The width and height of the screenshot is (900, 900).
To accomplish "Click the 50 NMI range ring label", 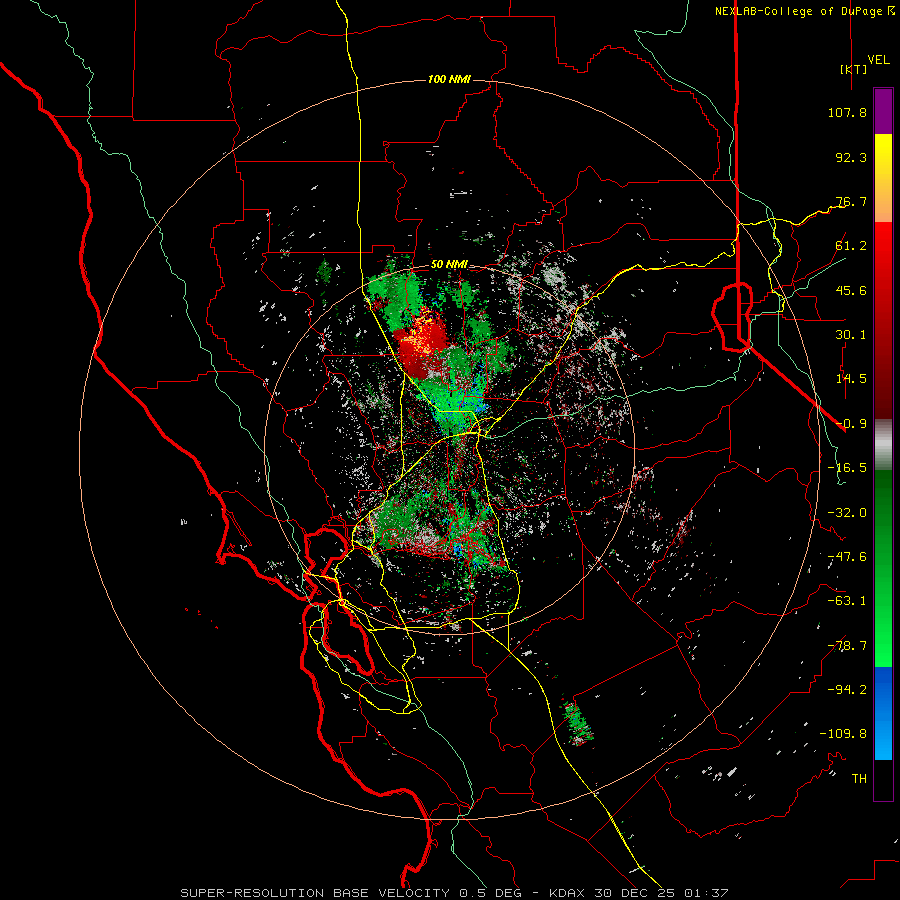I will 449,265.
